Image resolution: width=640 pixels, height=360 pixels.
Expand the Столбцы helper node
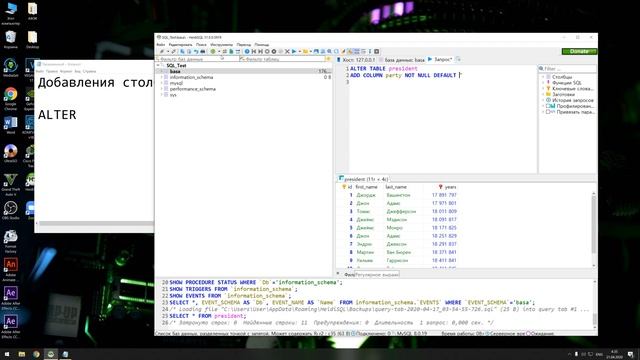click(543, 77)
